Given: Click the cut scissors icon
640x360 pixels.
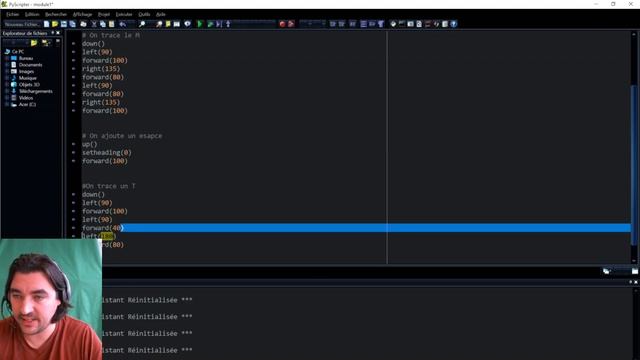Looking at the screenshot, I should coord(94,24).
